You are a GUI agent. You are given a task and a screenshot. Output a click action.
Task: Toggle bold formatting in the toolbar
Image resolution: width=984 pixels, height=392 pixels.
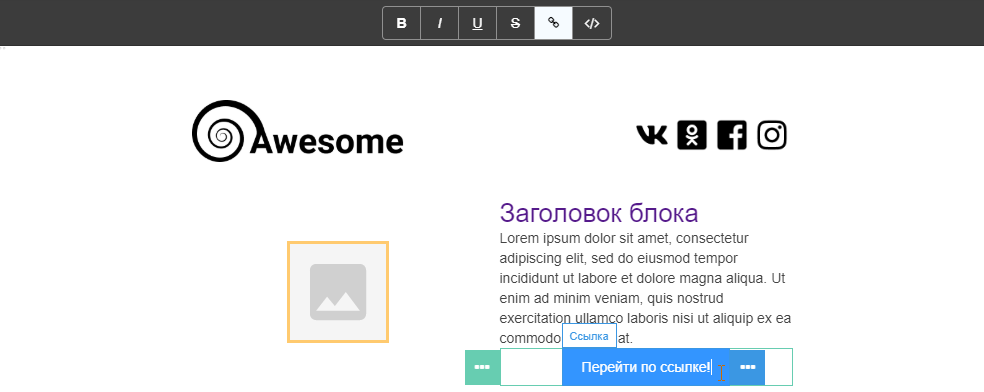tap(402, 23)
